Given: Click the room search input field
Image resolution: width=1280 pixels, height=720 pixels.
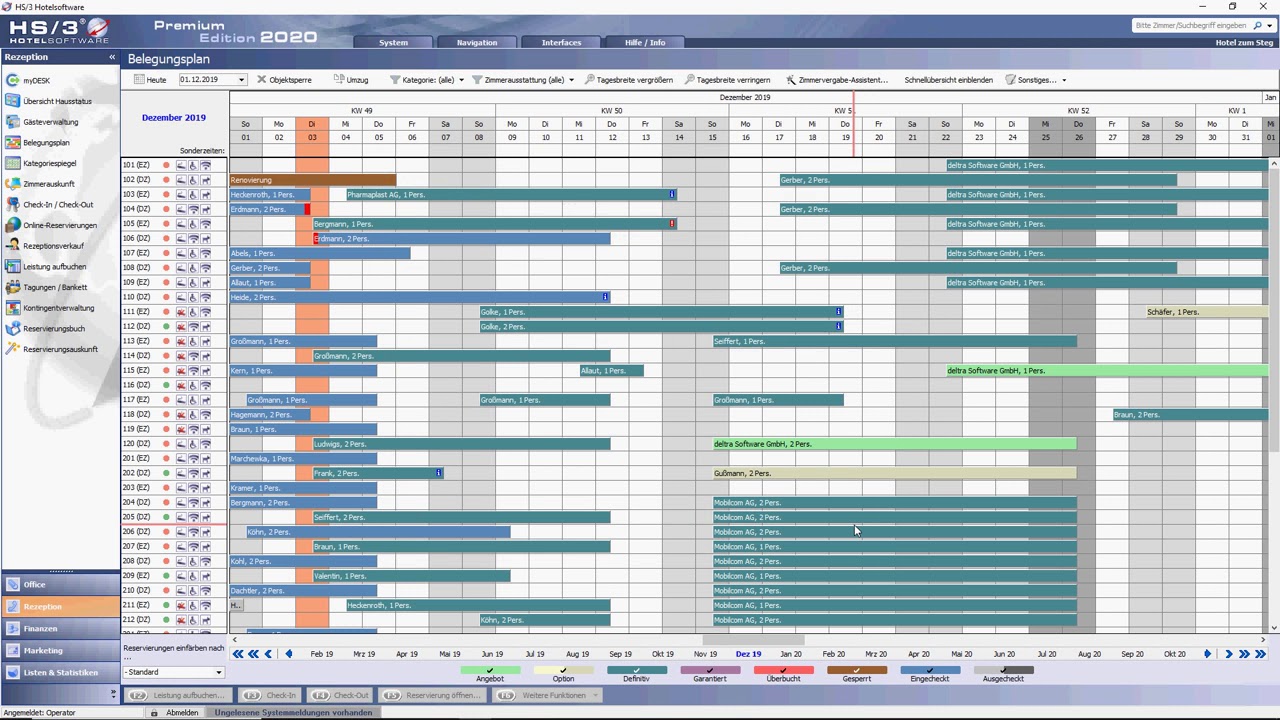Looking at the screenshot, I should [1190, 26].
